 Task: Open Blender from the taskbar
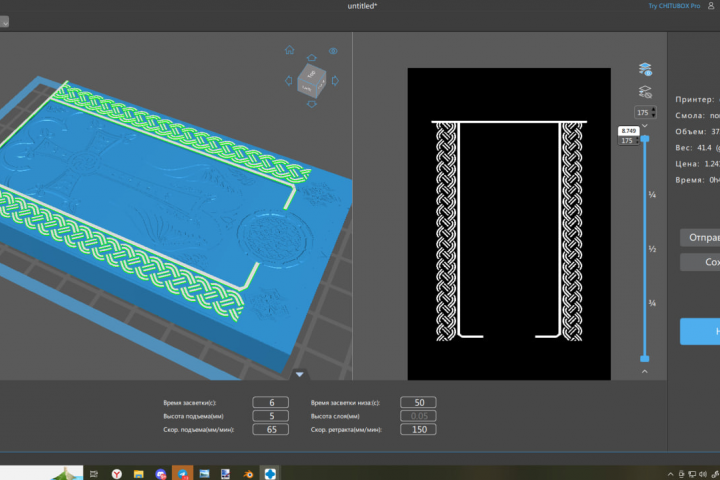tap(248, 474)
